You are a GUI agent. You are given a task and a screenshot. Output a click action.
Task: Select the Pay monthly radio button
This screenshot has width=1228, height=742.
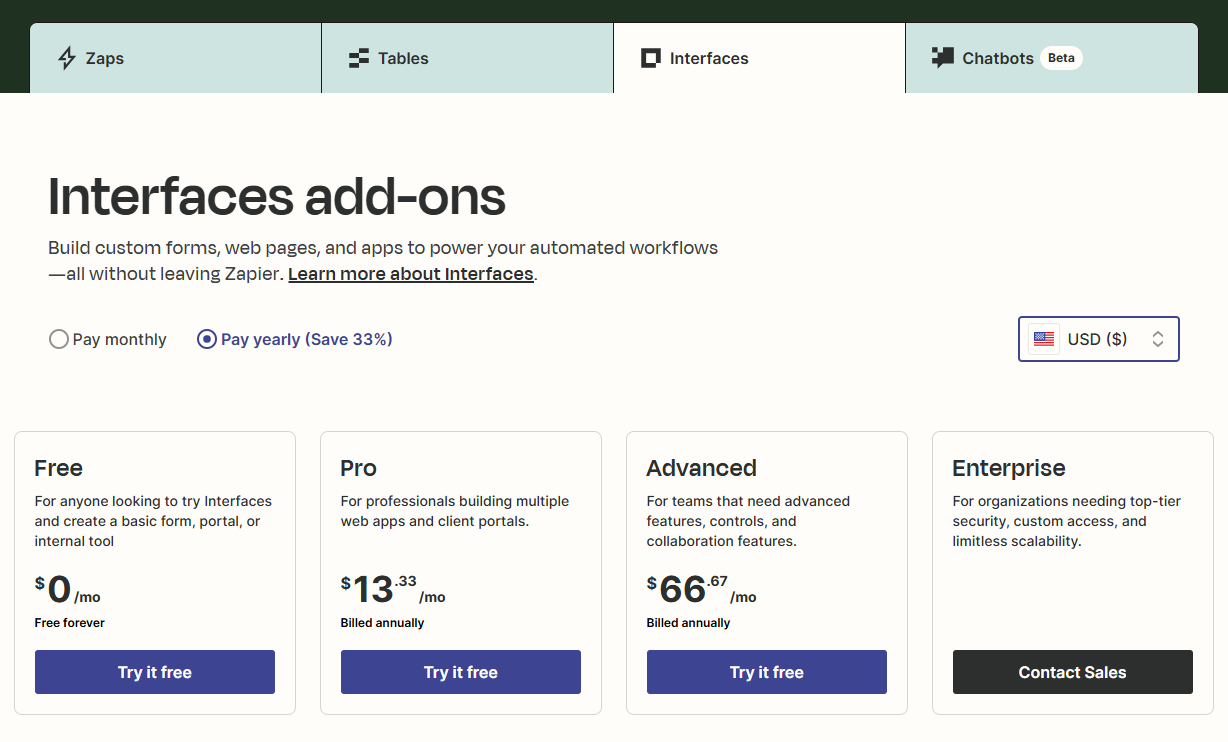(58, 339)
